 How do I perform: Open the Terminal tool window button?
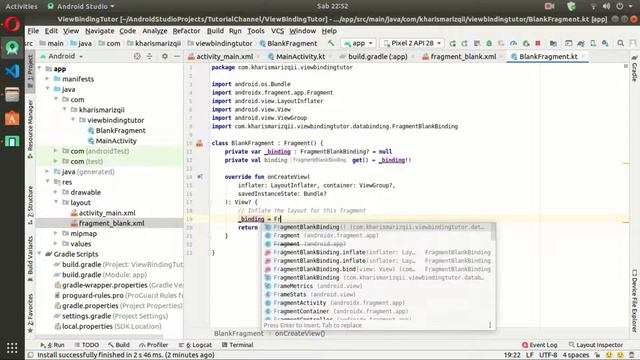[237, 345]
